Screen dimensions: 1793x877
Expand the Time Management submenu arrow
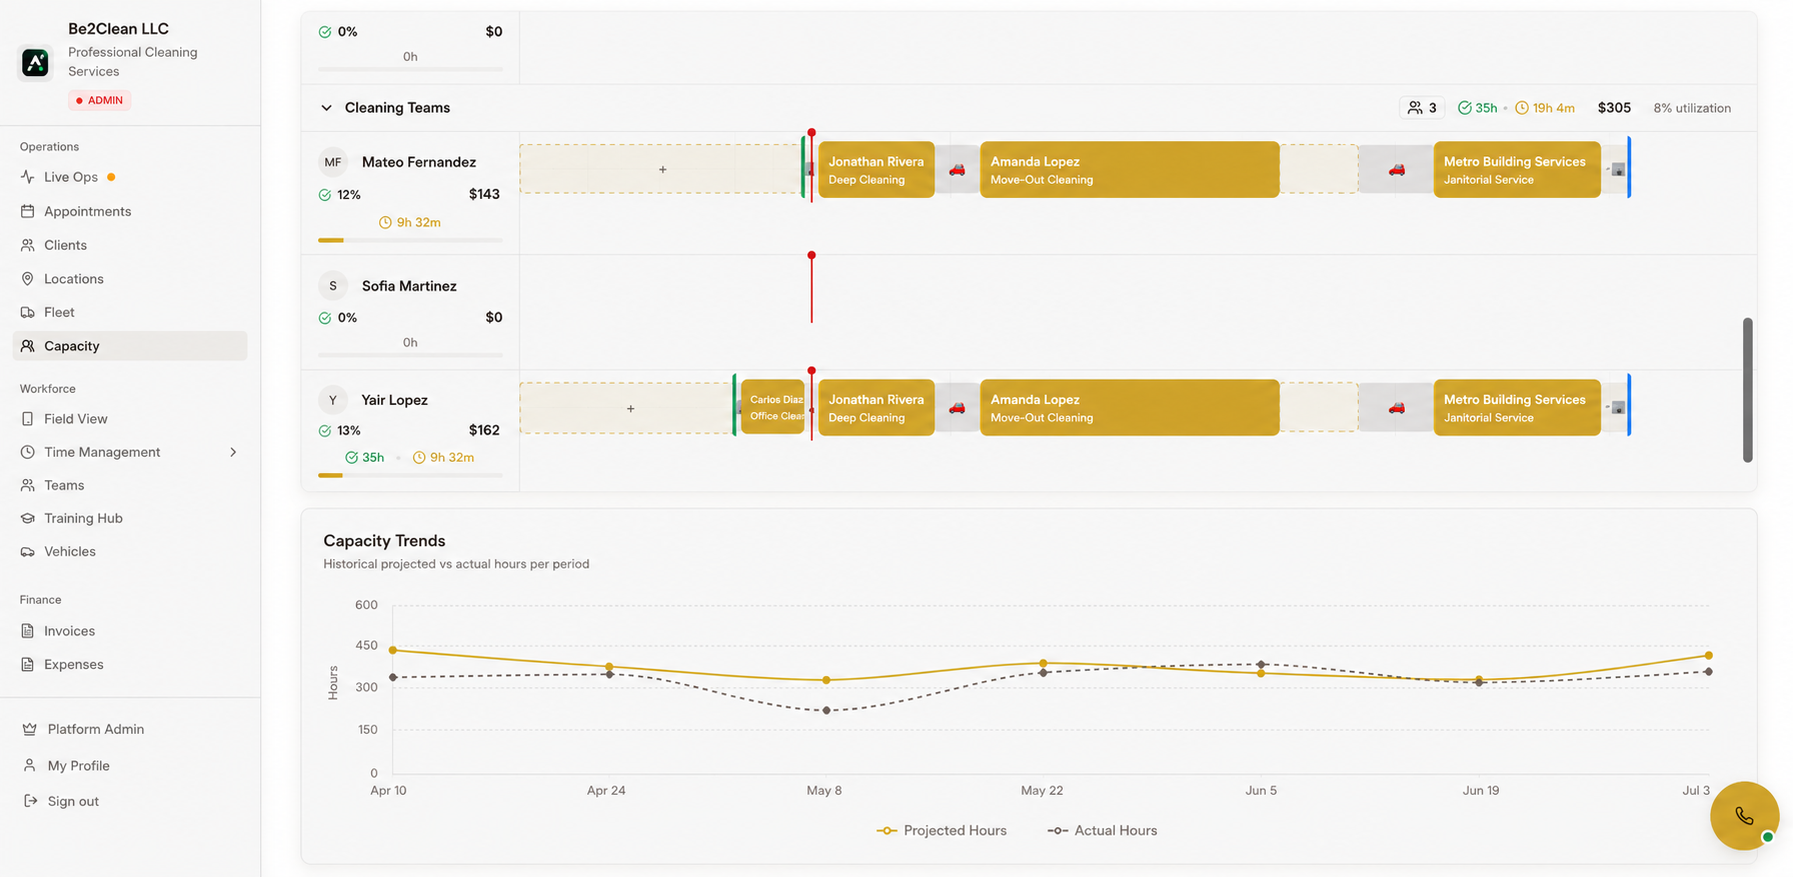[233, 452]
